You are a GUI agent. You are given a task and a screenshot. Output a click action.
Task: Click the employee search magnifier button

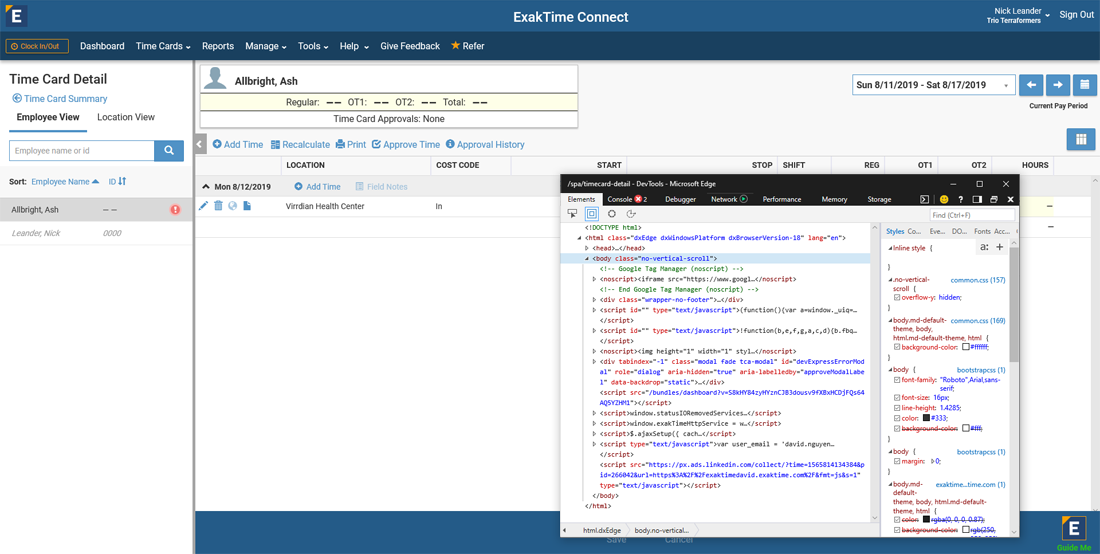169,151
